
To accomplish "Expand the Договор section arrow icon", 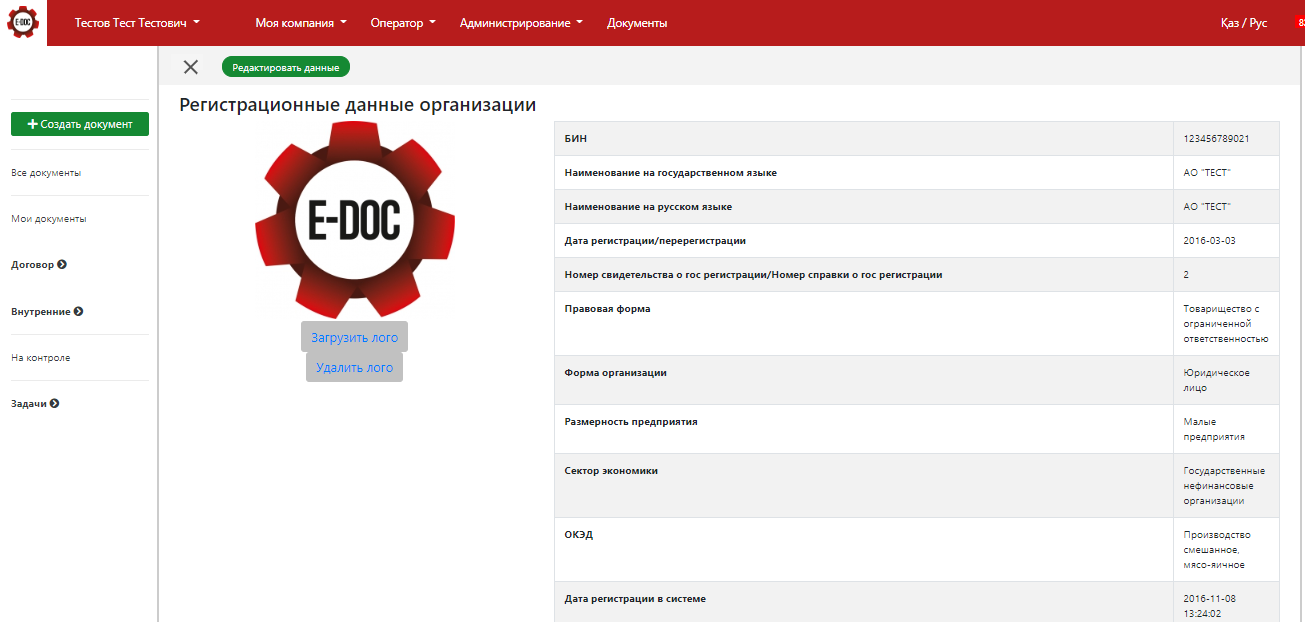I will pyautogui.click(x=62, y=265).
